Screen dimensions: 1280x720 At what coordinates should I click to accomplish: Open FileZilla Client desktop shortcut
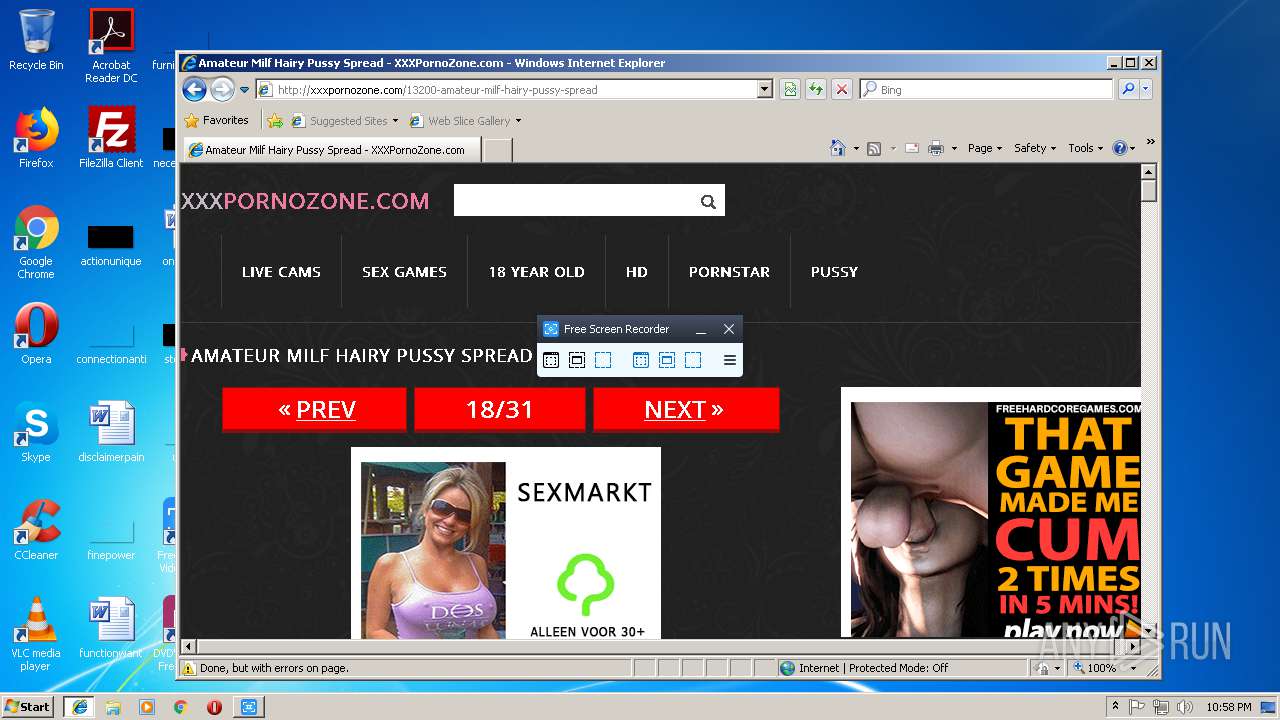coord(111,138)
